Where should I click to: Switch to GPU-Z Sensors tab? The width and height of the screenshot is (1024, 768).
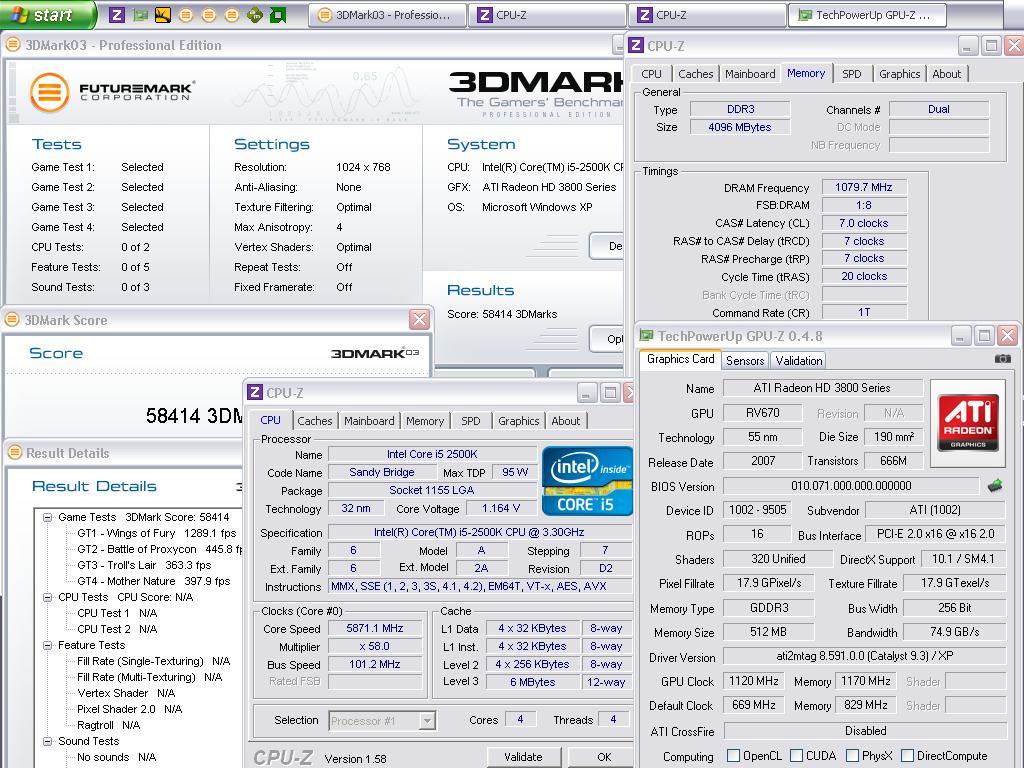[x=744, y=360]
